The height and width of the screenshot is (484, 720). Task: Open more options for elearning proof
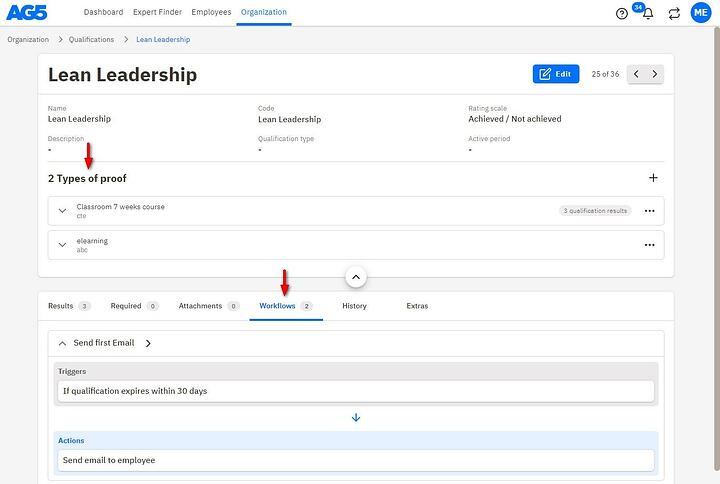click(x=649, y=245)
